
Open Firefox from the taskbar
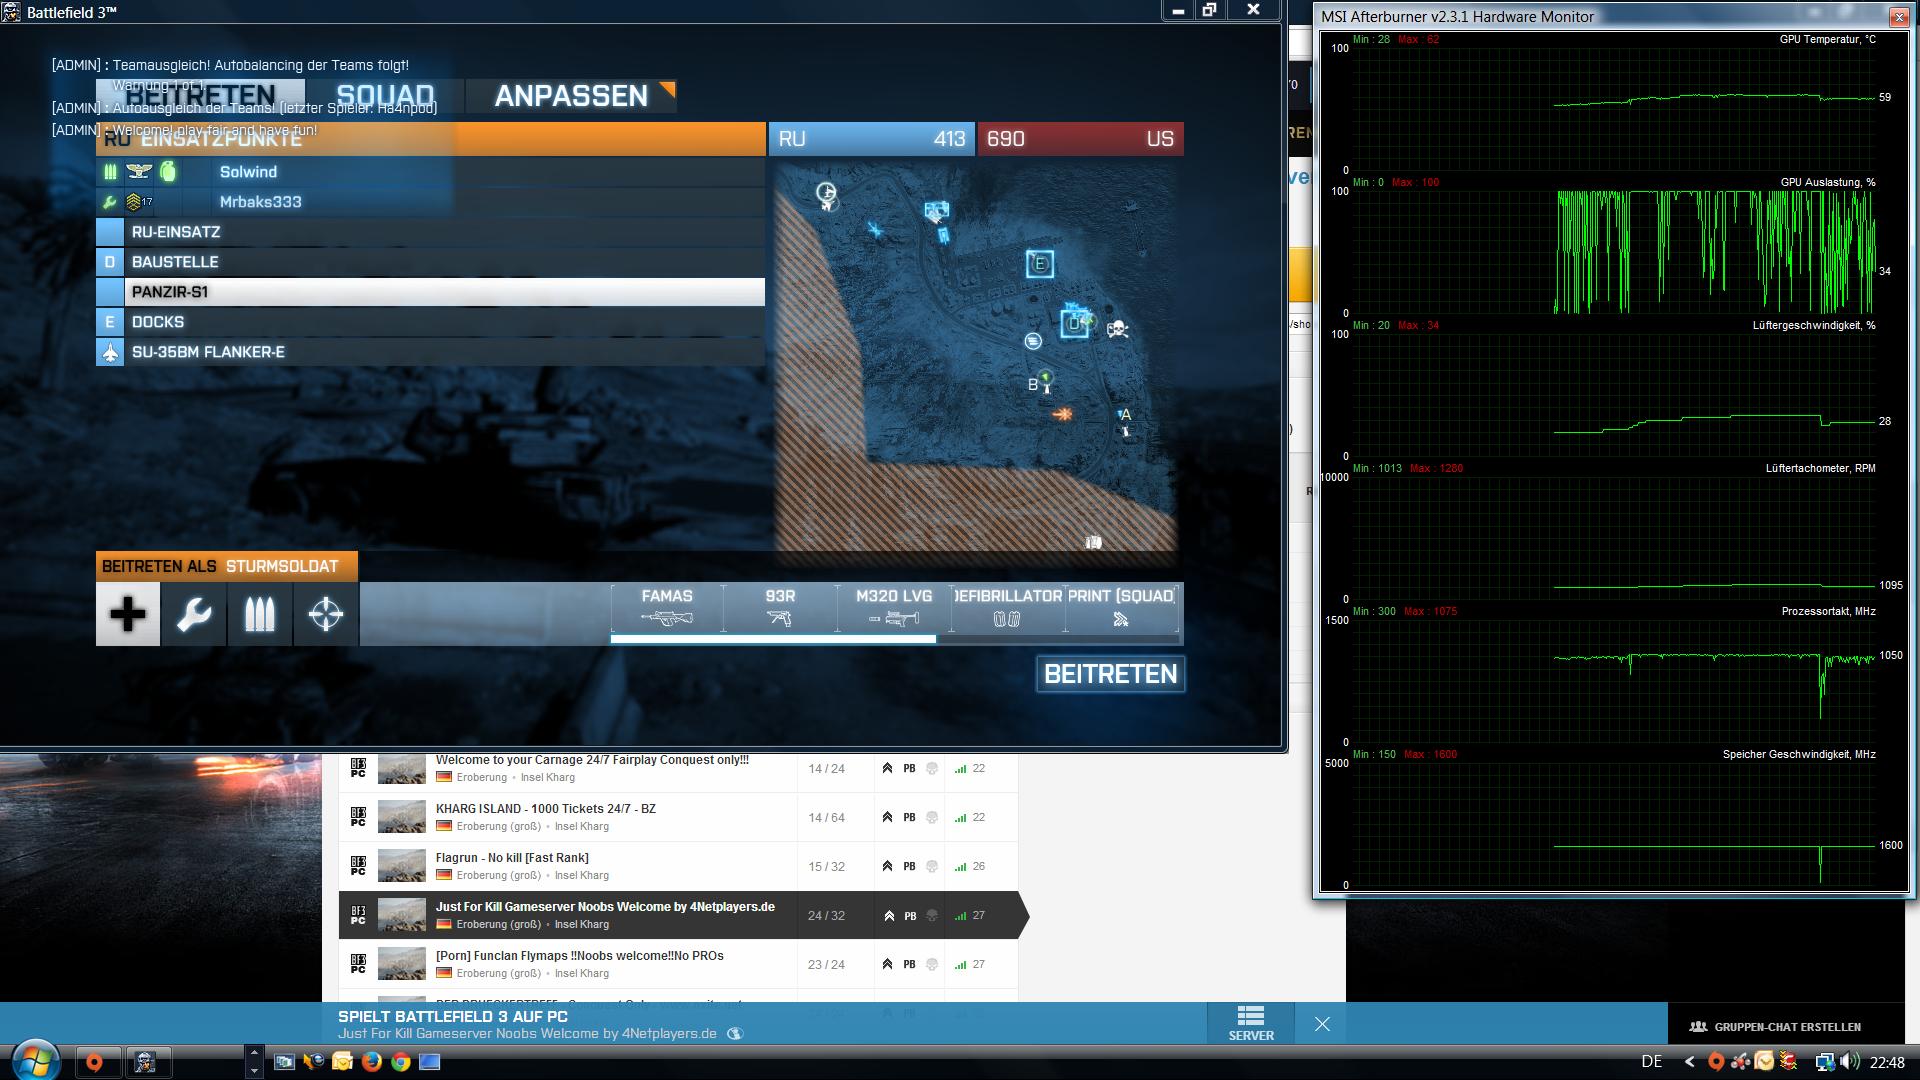[372, 1062]
